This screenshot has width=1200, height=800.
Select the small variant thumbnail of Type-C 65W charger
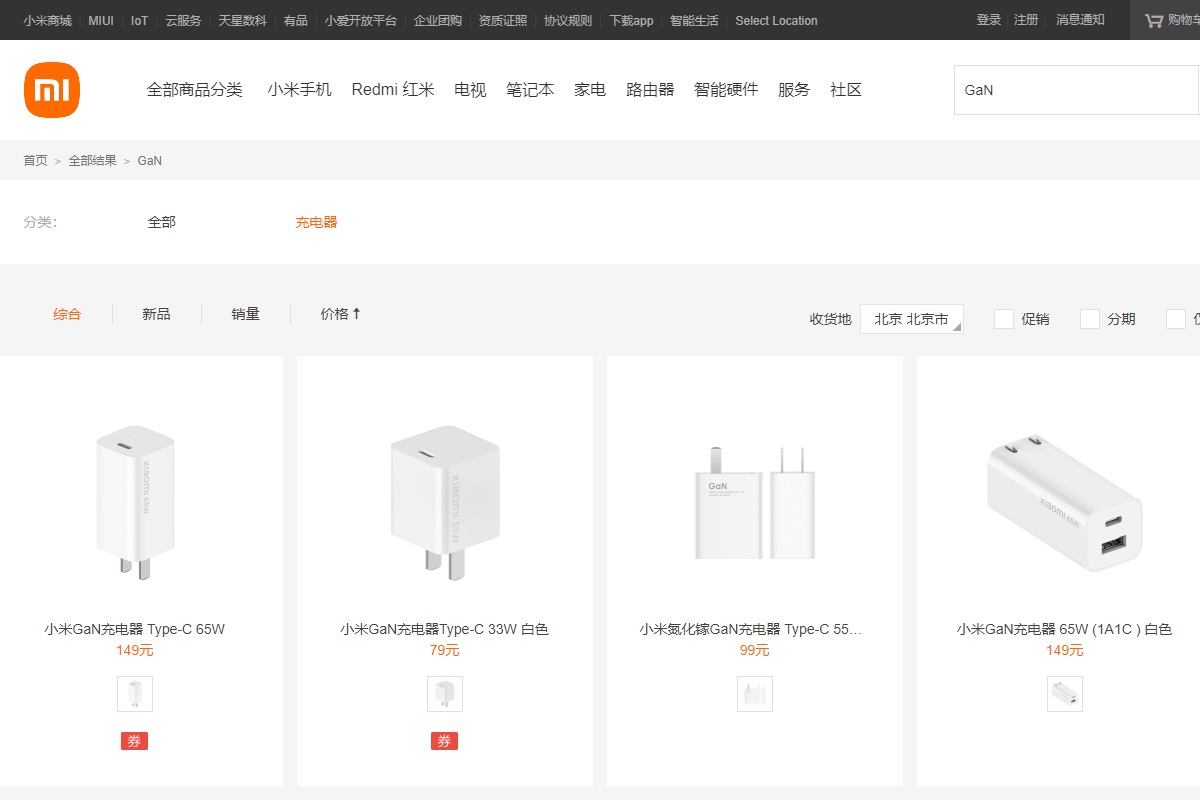(135, 694)
